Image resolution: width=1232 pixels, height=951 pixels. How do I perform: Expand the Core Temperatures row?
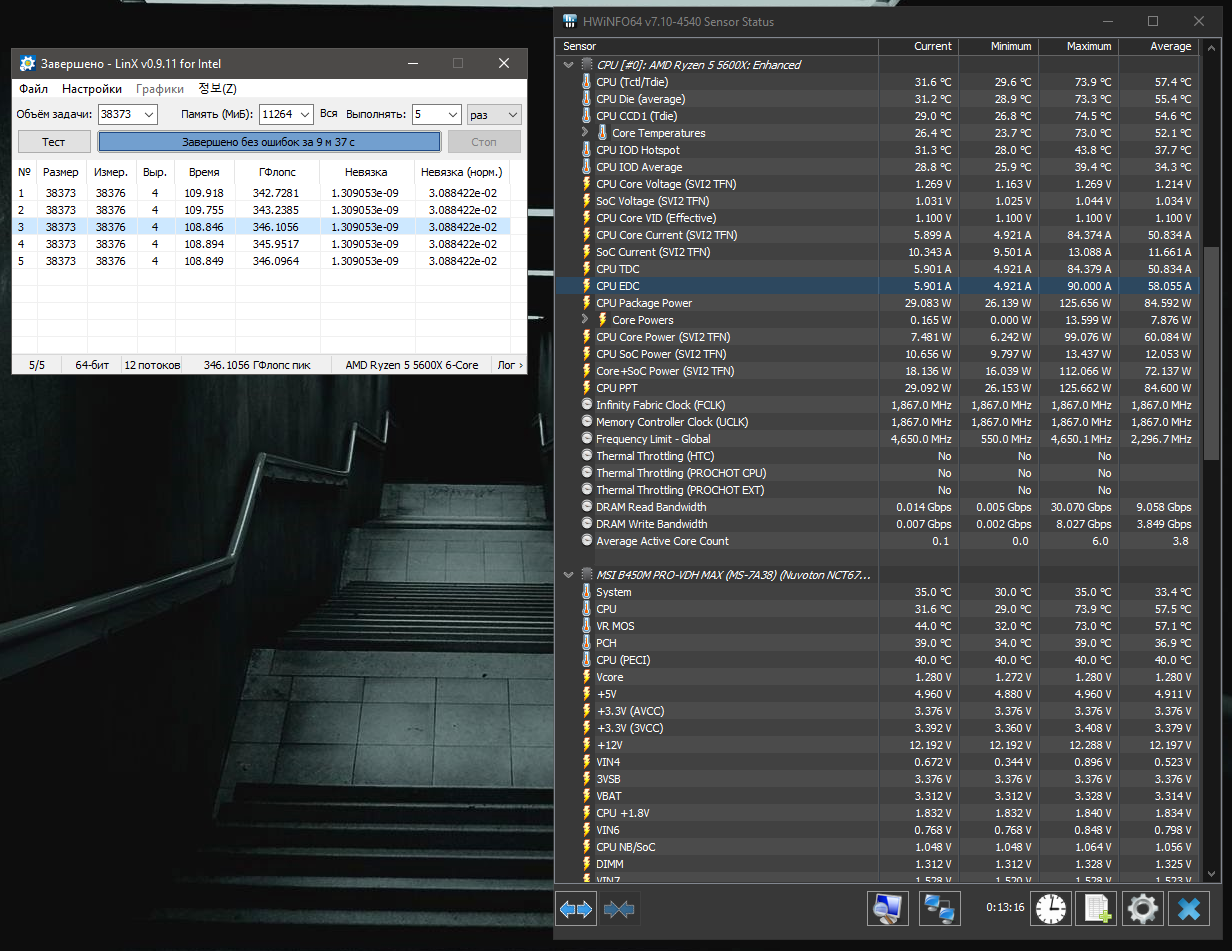tap(586, 133)
